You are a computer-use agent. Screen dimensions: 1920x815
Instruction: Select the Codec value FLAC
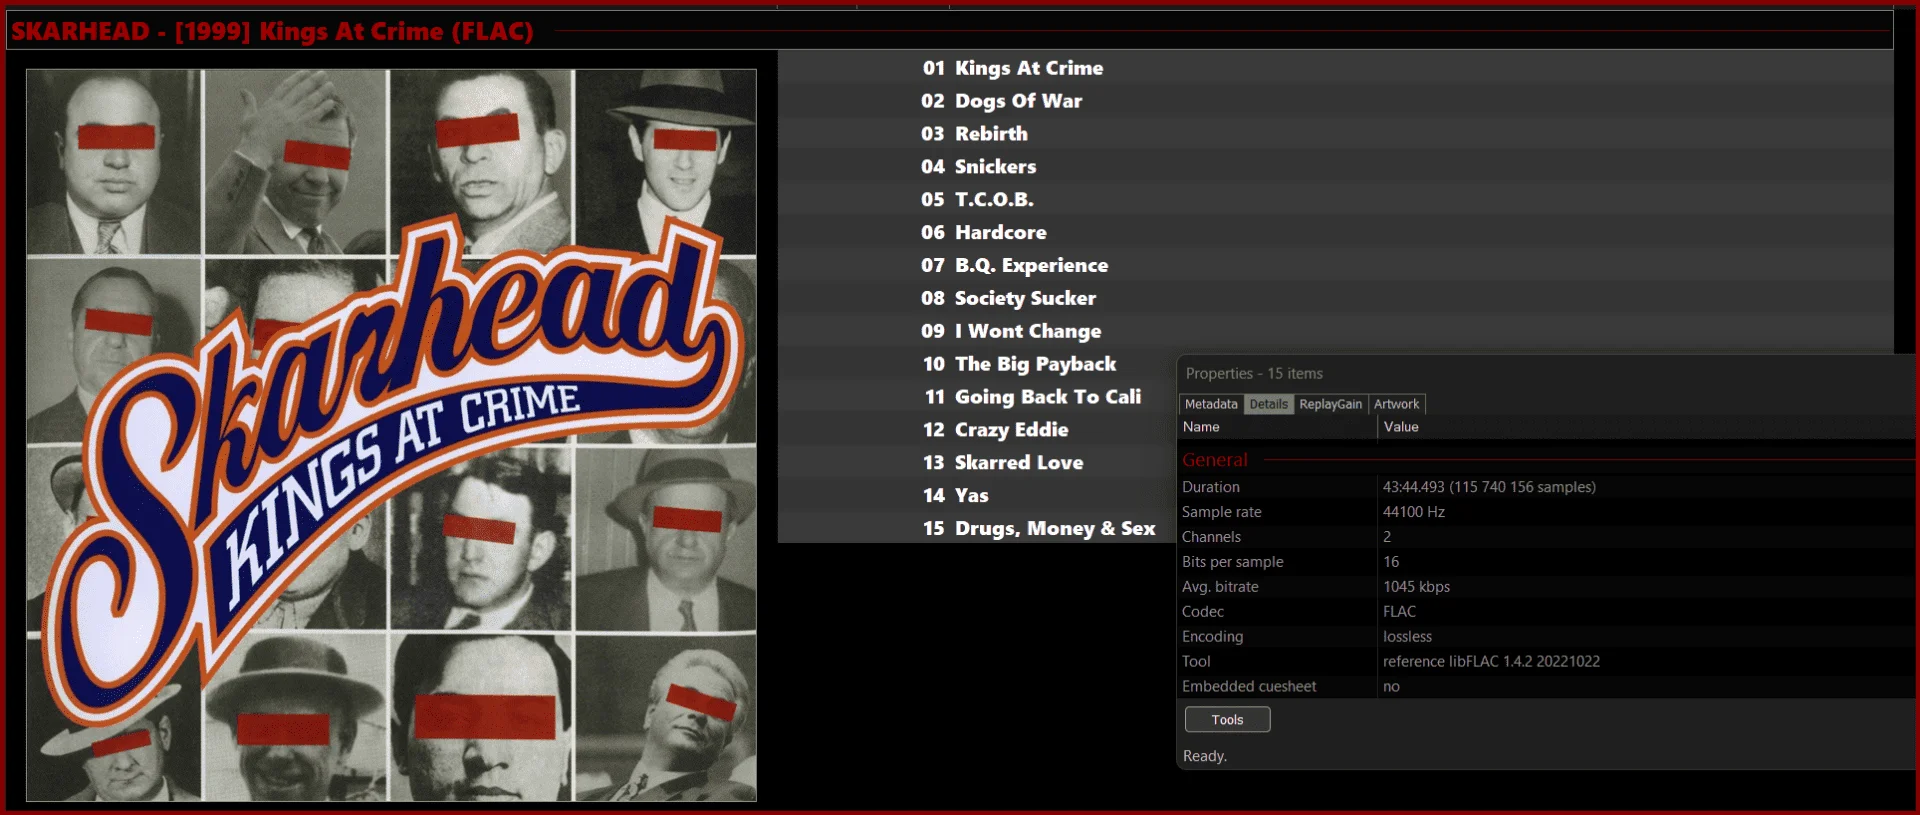(1399, 612)
